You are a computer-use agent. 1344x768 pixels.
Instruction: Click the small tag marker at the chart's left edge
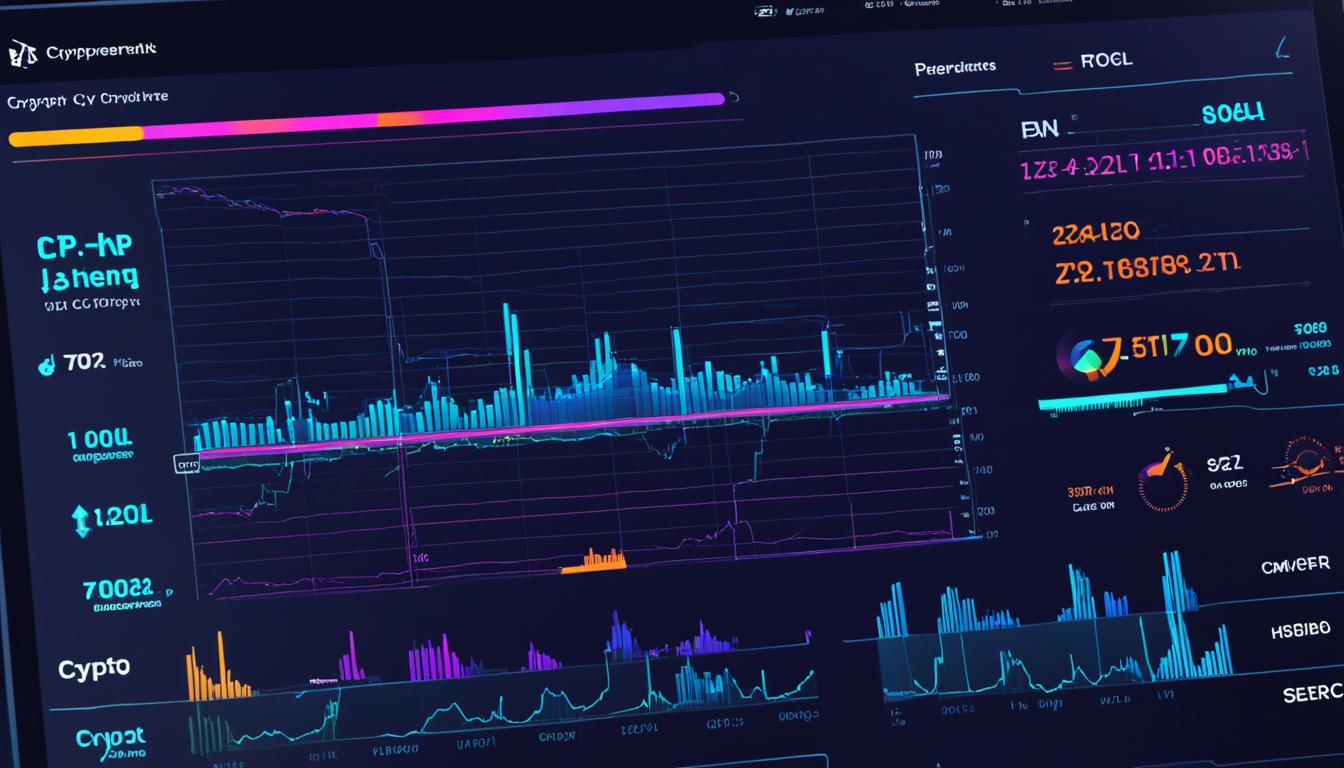(186, 465)
